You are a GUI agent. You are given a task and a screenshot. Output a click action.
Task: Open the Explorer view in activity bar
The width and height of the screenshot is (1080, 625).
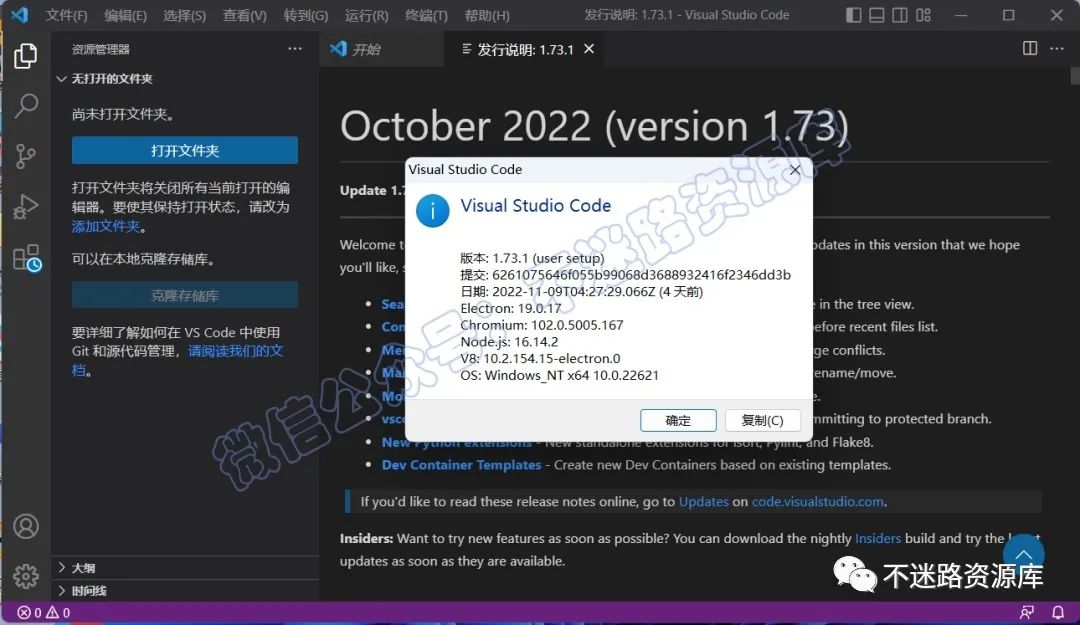(25, 56)
